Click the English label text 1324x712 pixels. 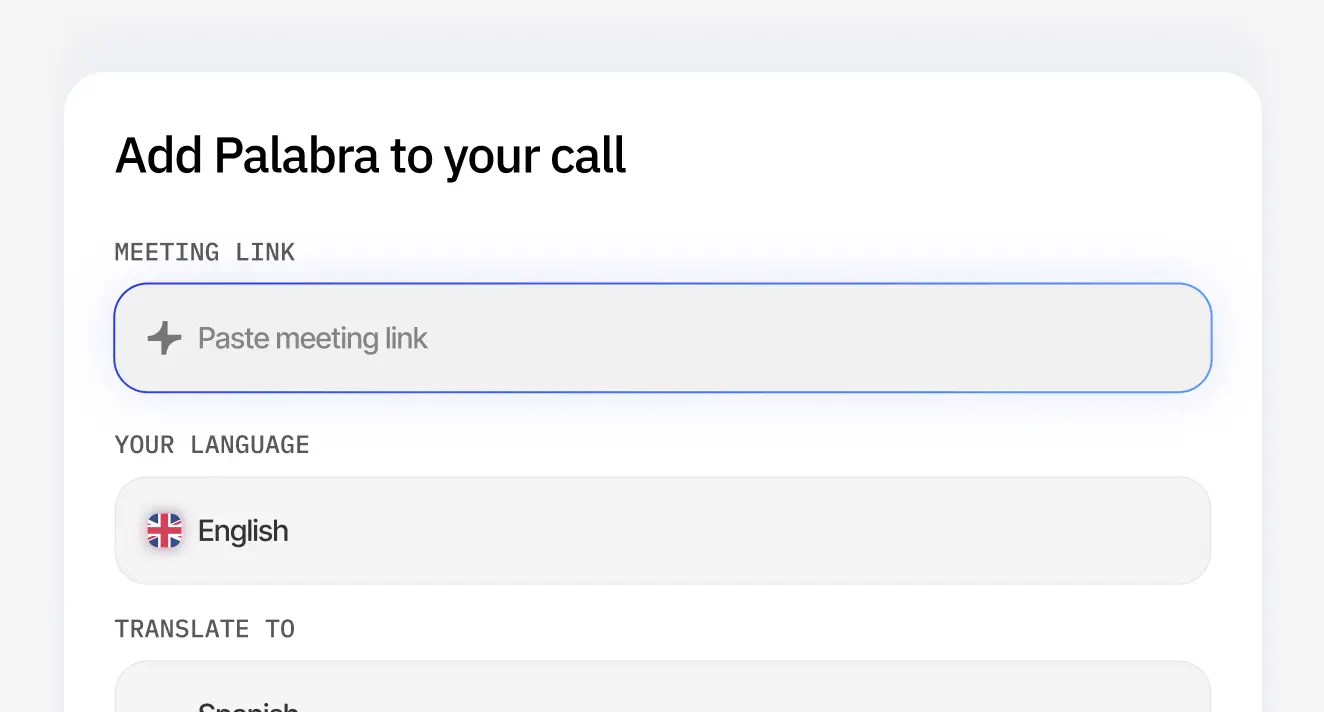pos(243,530)
